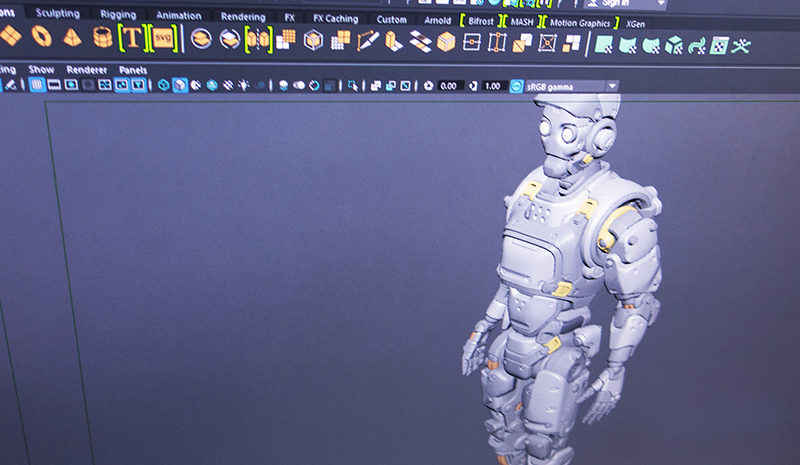
Task: Open the Sign In dropdown arrow
Action: point(661,3)
